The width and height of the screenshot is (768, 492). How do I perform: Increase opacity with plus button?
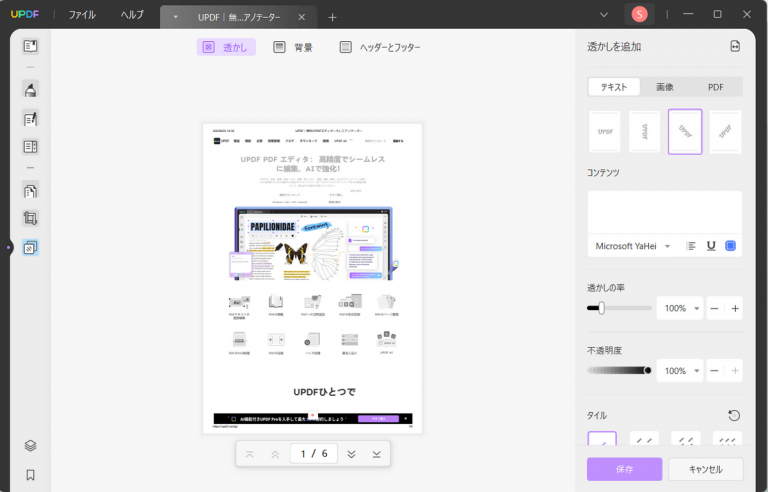(735, 371)
